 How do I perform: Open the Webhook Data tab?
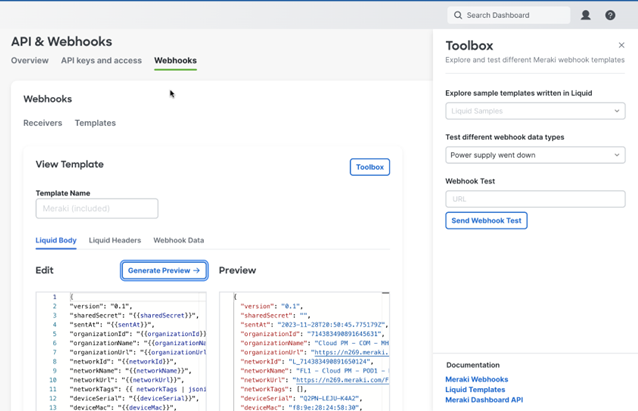tap(179, 240)
